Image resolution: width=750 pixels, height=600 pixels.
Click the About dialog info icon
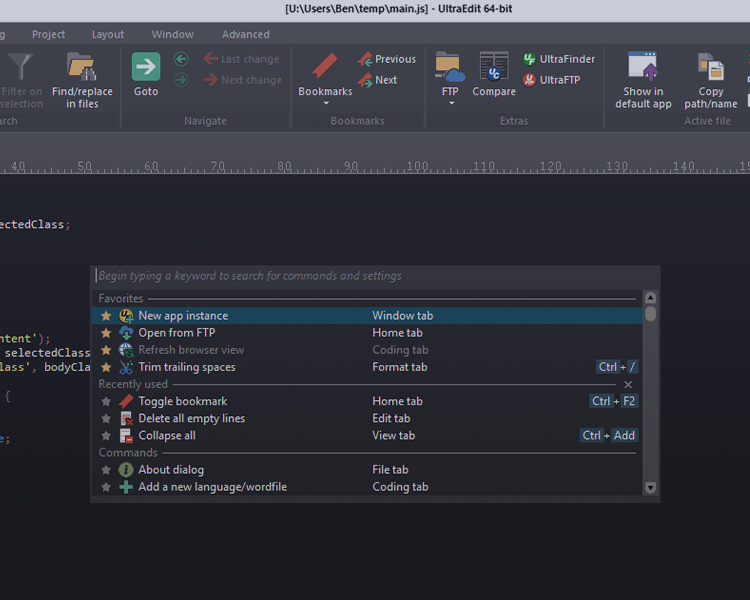pyautogui.click(x=126, y=470)
